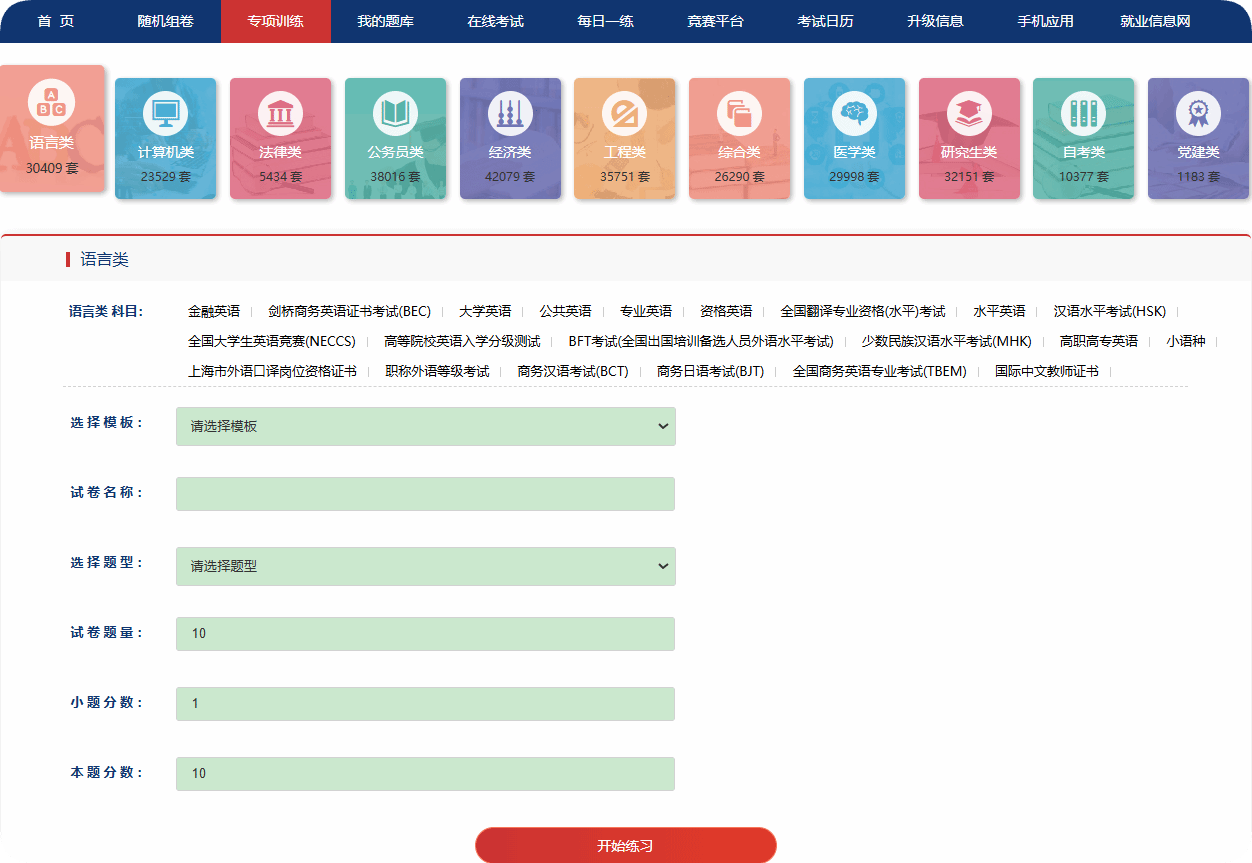Expand the 请选择题型 question type dropdown
Viewport: 1252px width, 863px height.
pos(425,566)
